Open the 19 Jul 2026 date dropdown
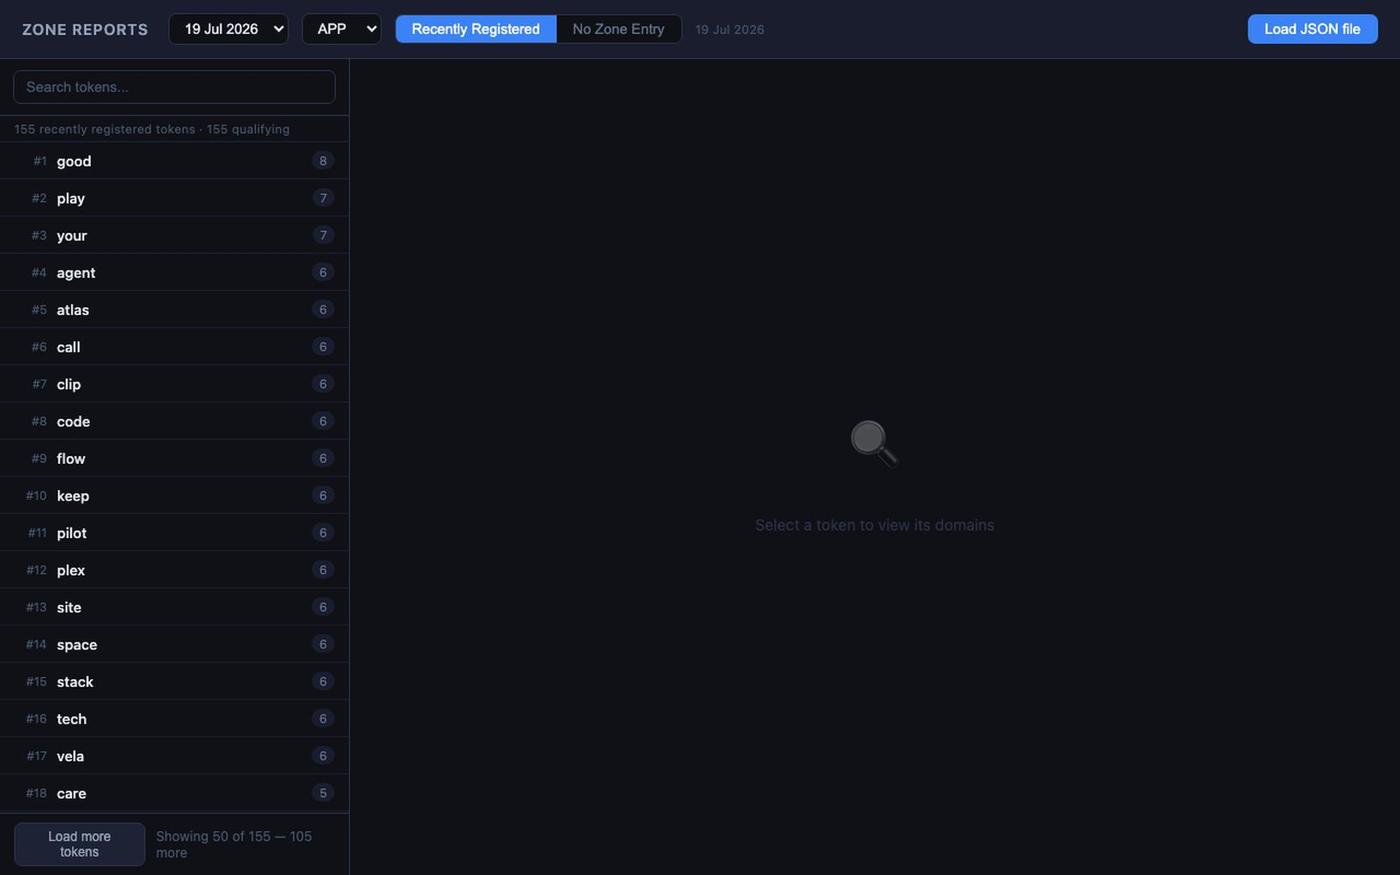 click(228, 29)
